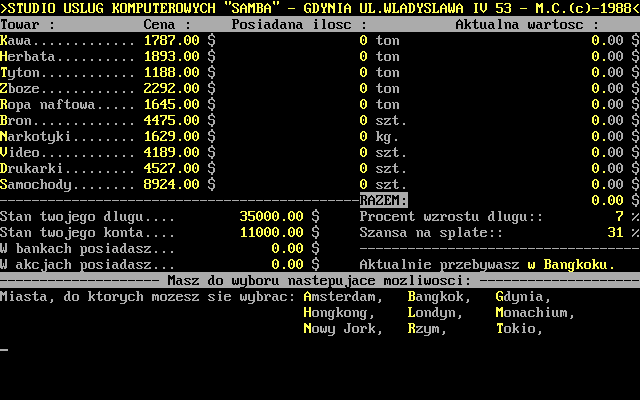Click the Kawa quantity '0 ton'

(x=379, y=40)
